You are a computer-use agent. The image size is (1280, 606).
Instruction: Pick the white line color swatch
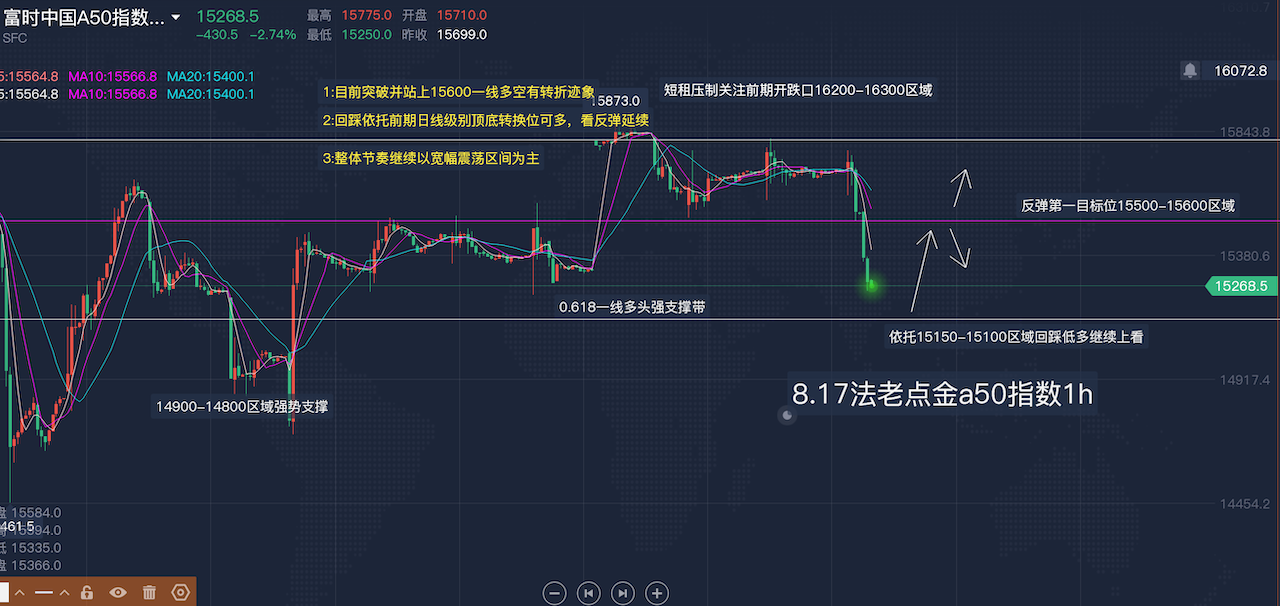coord(4,592)
